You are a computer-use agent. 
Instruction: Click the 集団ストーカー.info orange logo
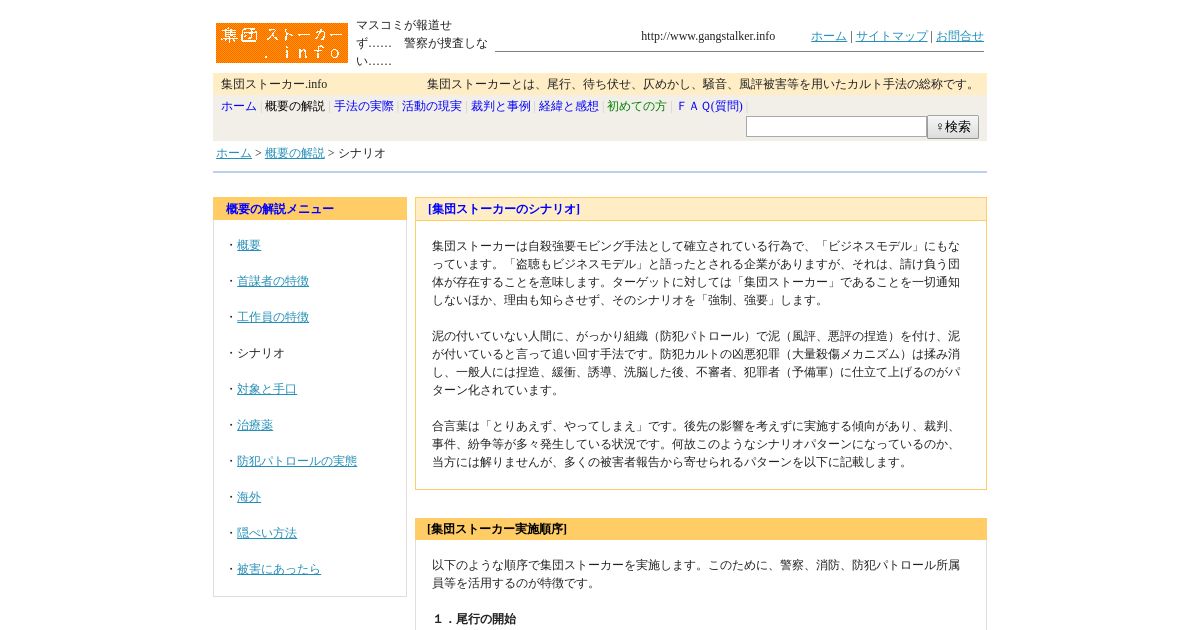[x=282, y=43]
